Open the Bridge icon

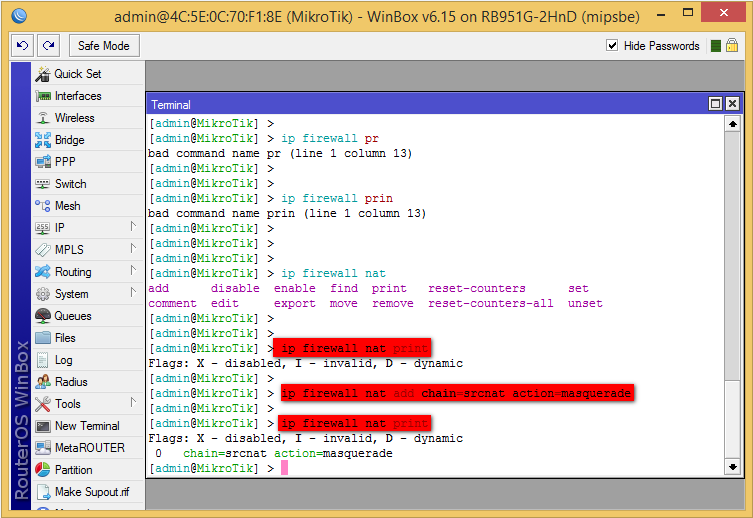click(43, 140)
